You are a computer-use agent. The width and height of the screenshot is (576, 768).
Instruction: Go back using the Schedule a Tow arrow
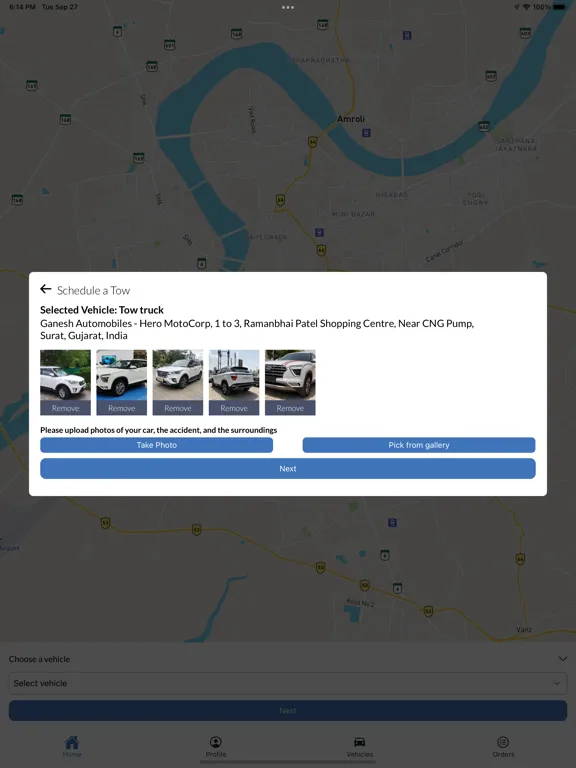pos(46,289)
